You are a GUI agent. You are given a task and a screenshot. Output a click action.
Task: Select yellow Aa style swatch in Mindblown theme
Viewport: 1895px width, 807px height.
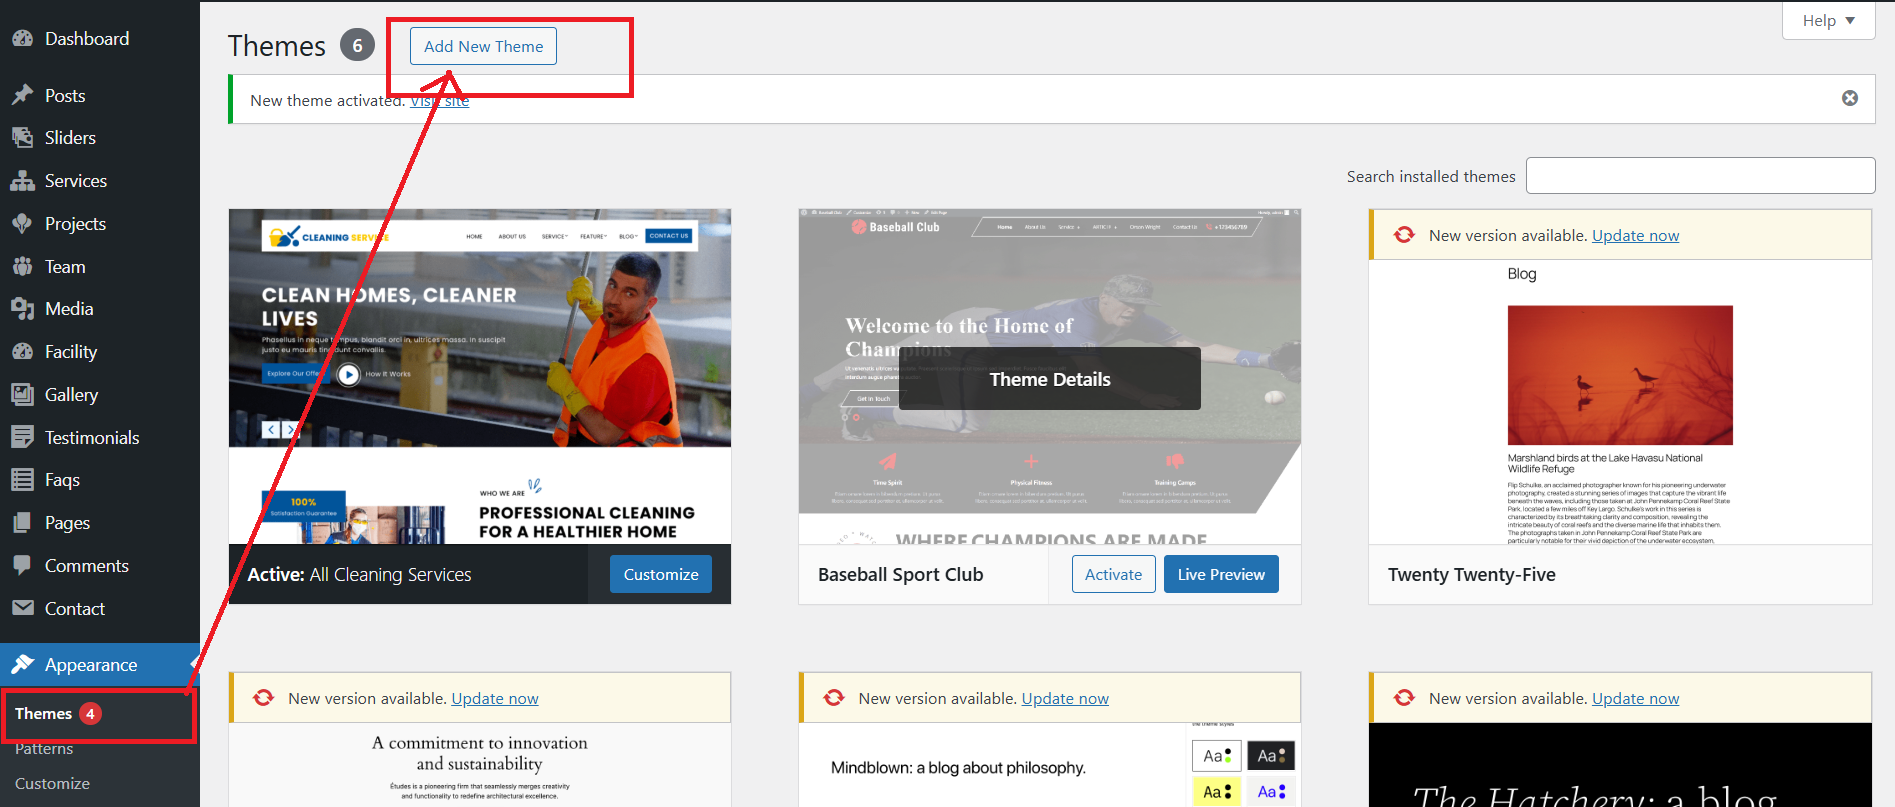(1216, 791)
